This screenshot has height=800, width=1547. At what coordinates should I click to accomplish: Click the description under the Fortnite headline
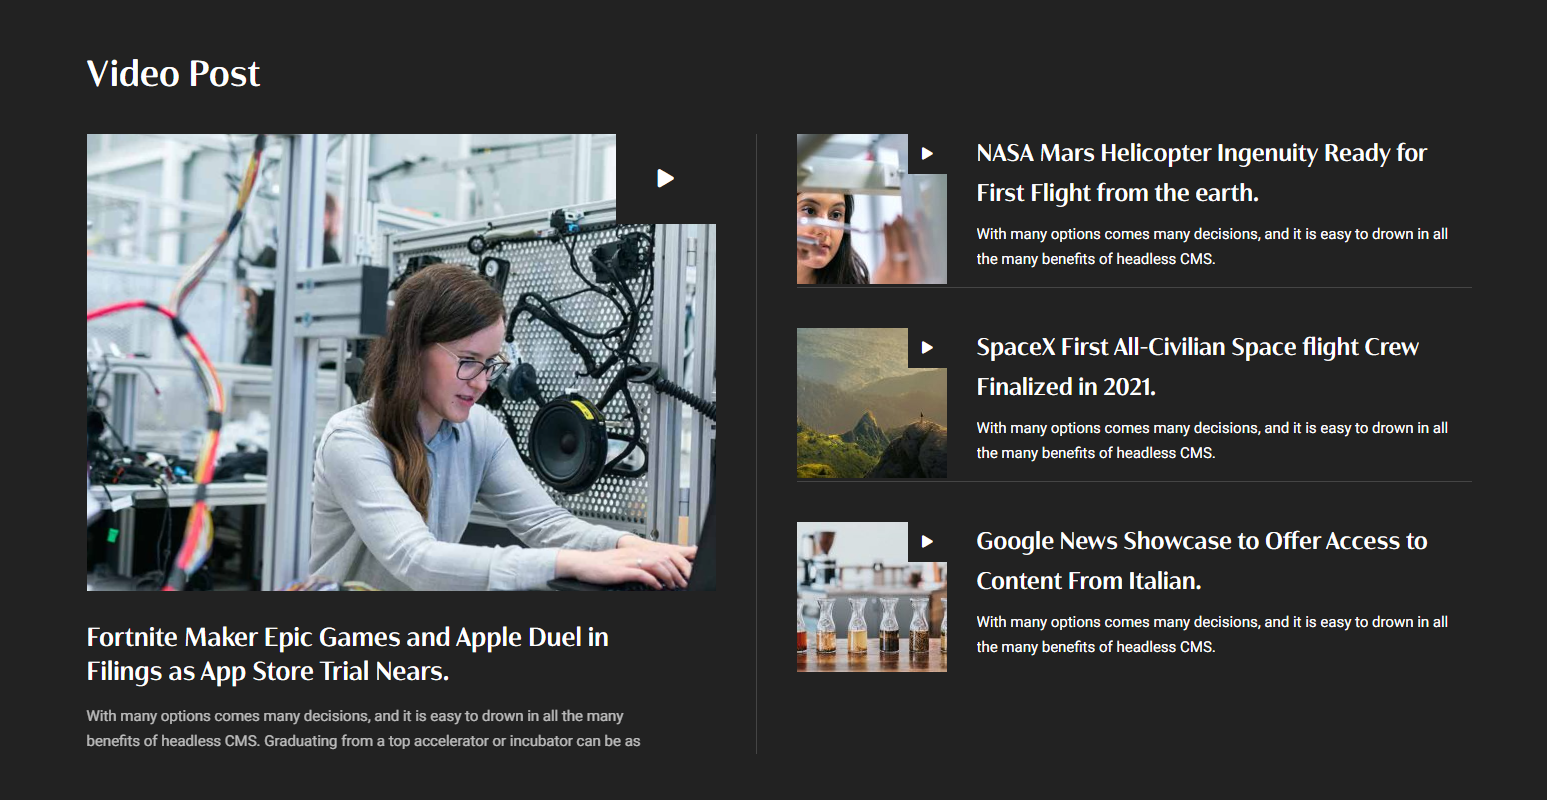point(363,728)
